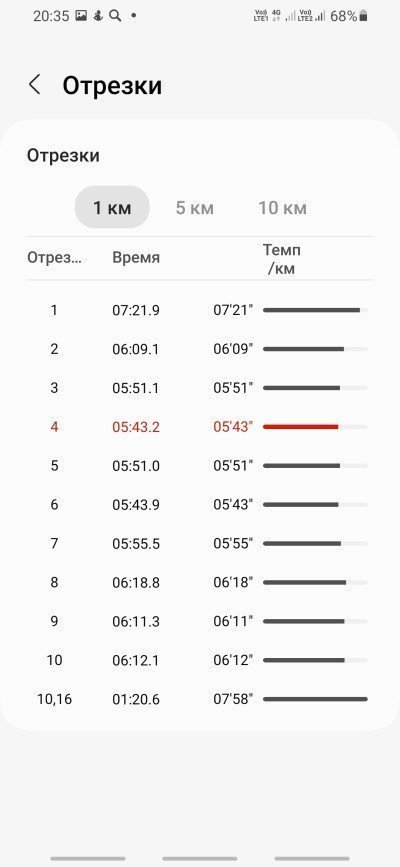Tap the search icon in status bar
The width and height of the screenshot is (400, 867).
115,15
